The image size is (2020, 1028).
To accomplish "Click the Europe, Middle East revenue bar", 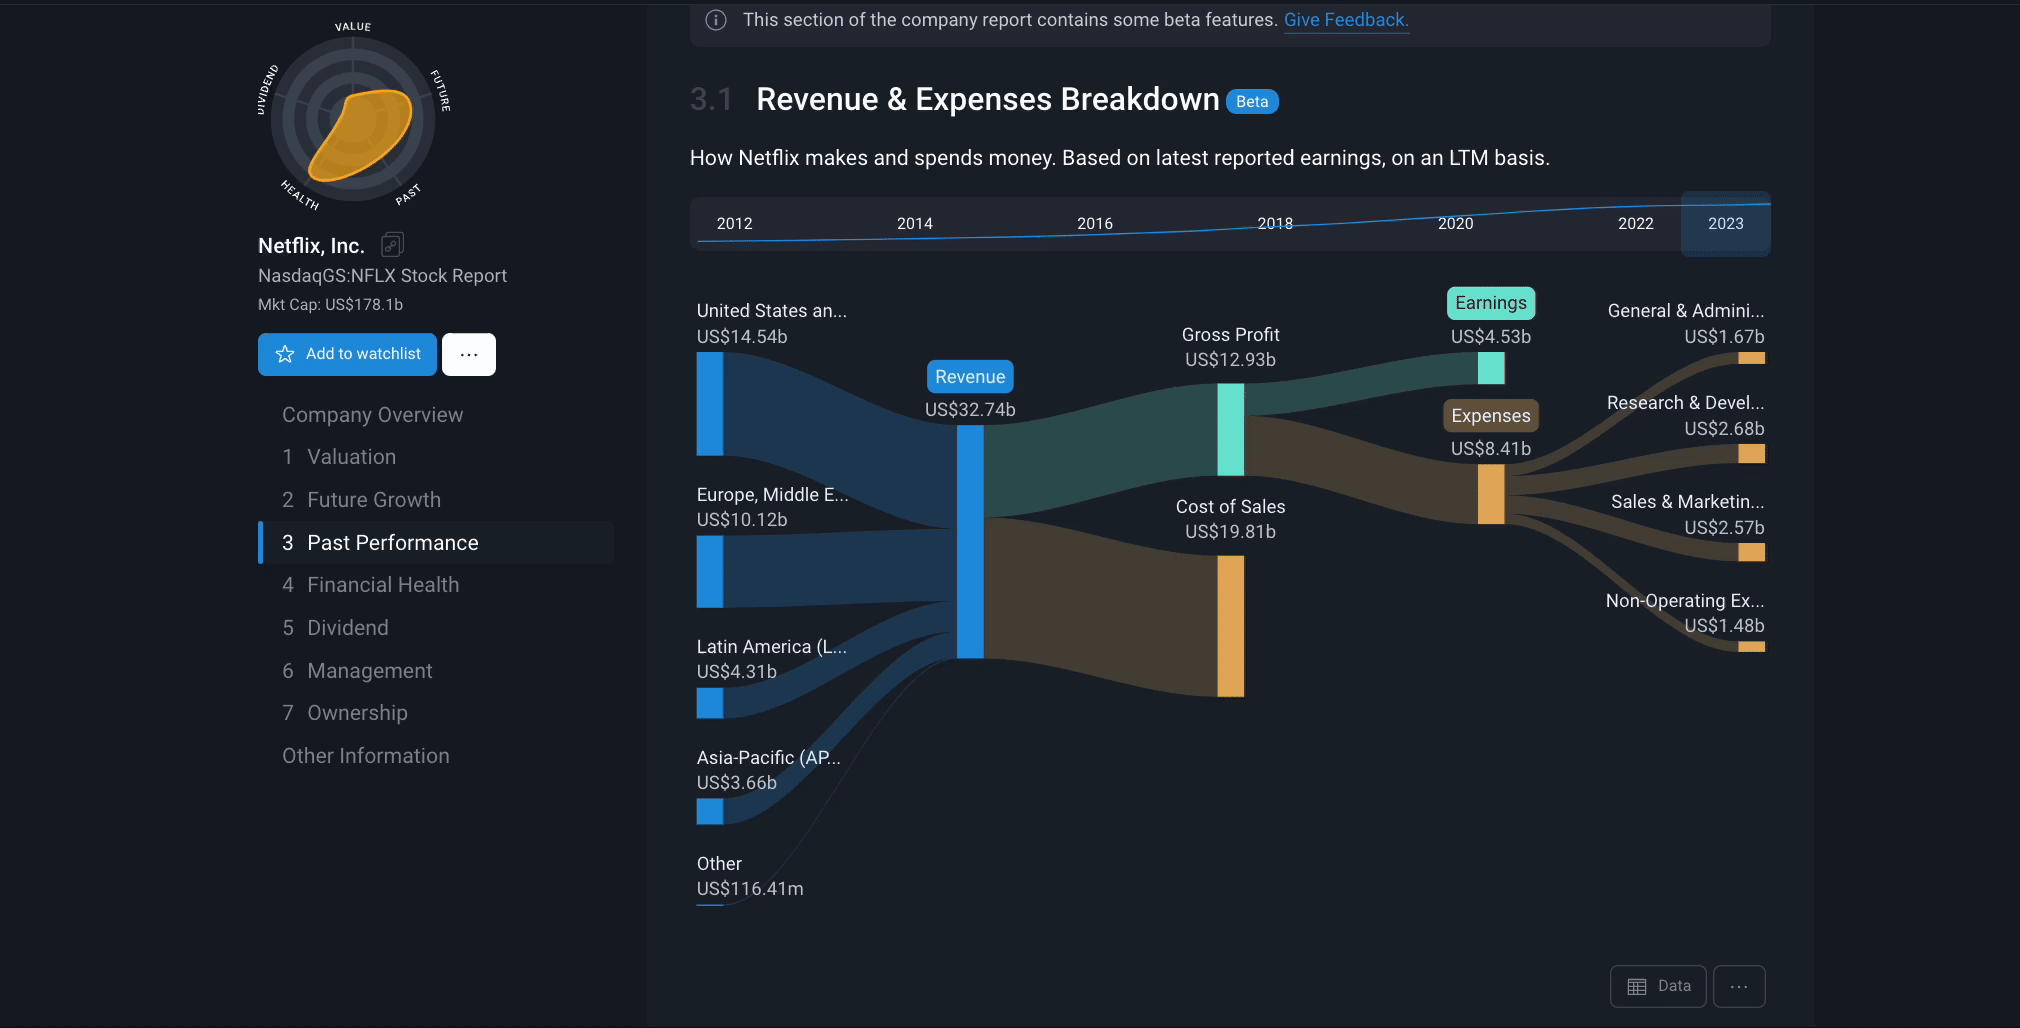I will pos(710,572).
